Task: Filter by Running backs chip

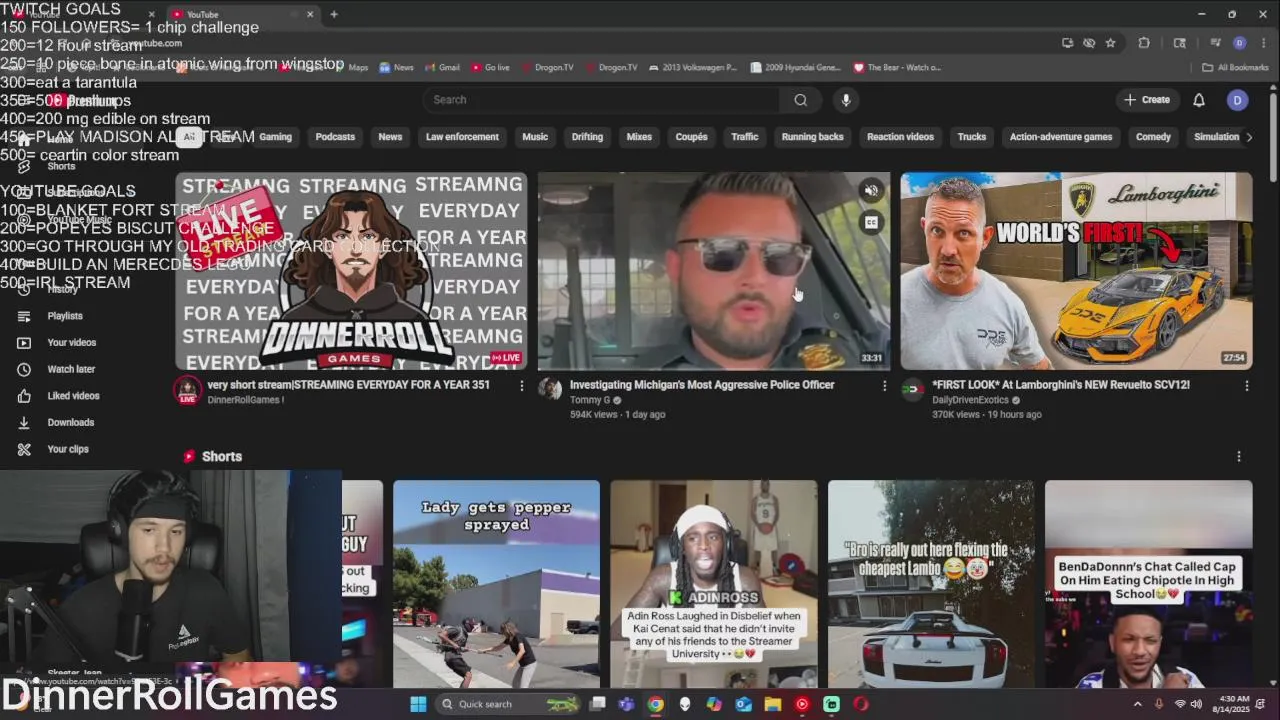Action: (x=812, y=137)
